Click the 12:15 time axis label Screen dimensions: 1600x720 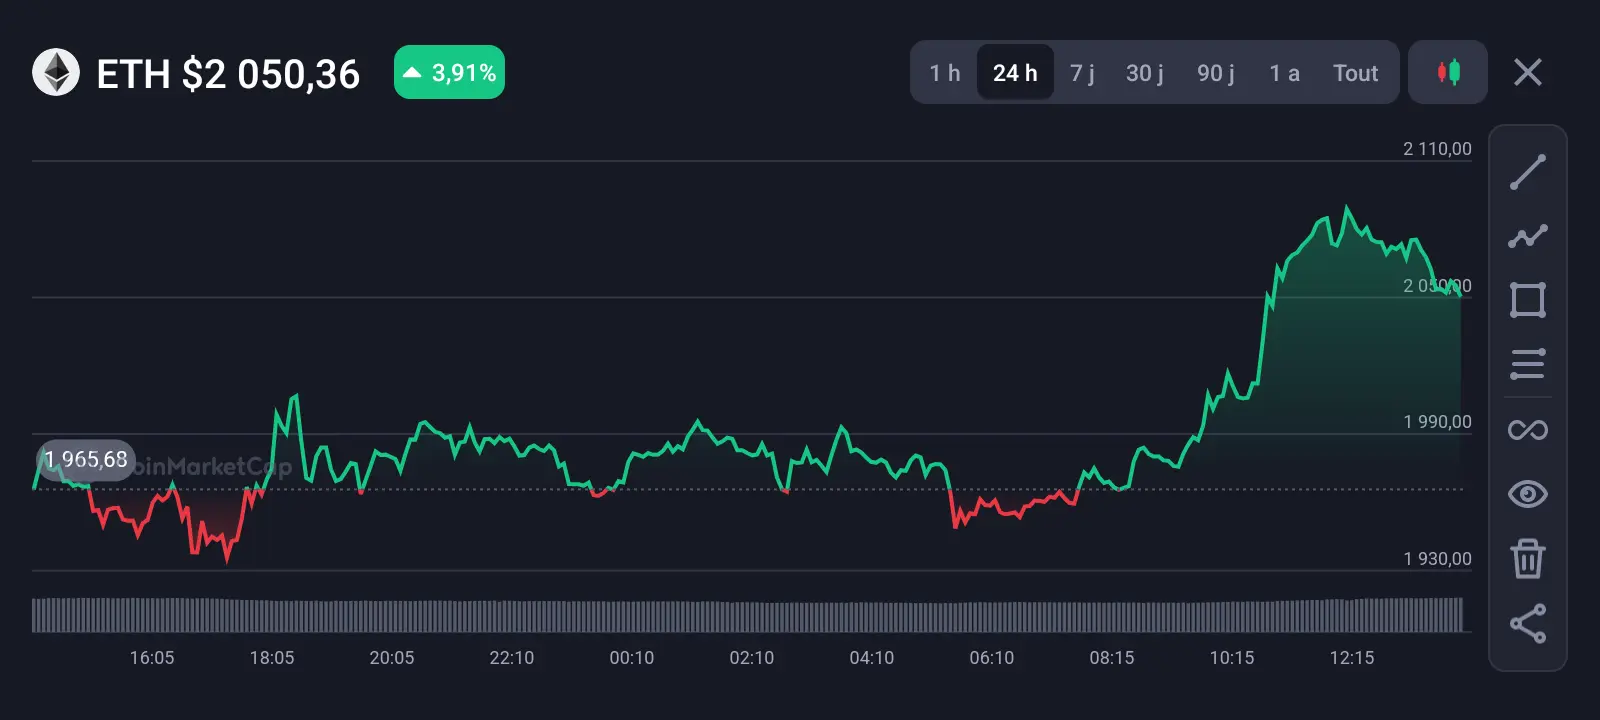pos(1352,658)
